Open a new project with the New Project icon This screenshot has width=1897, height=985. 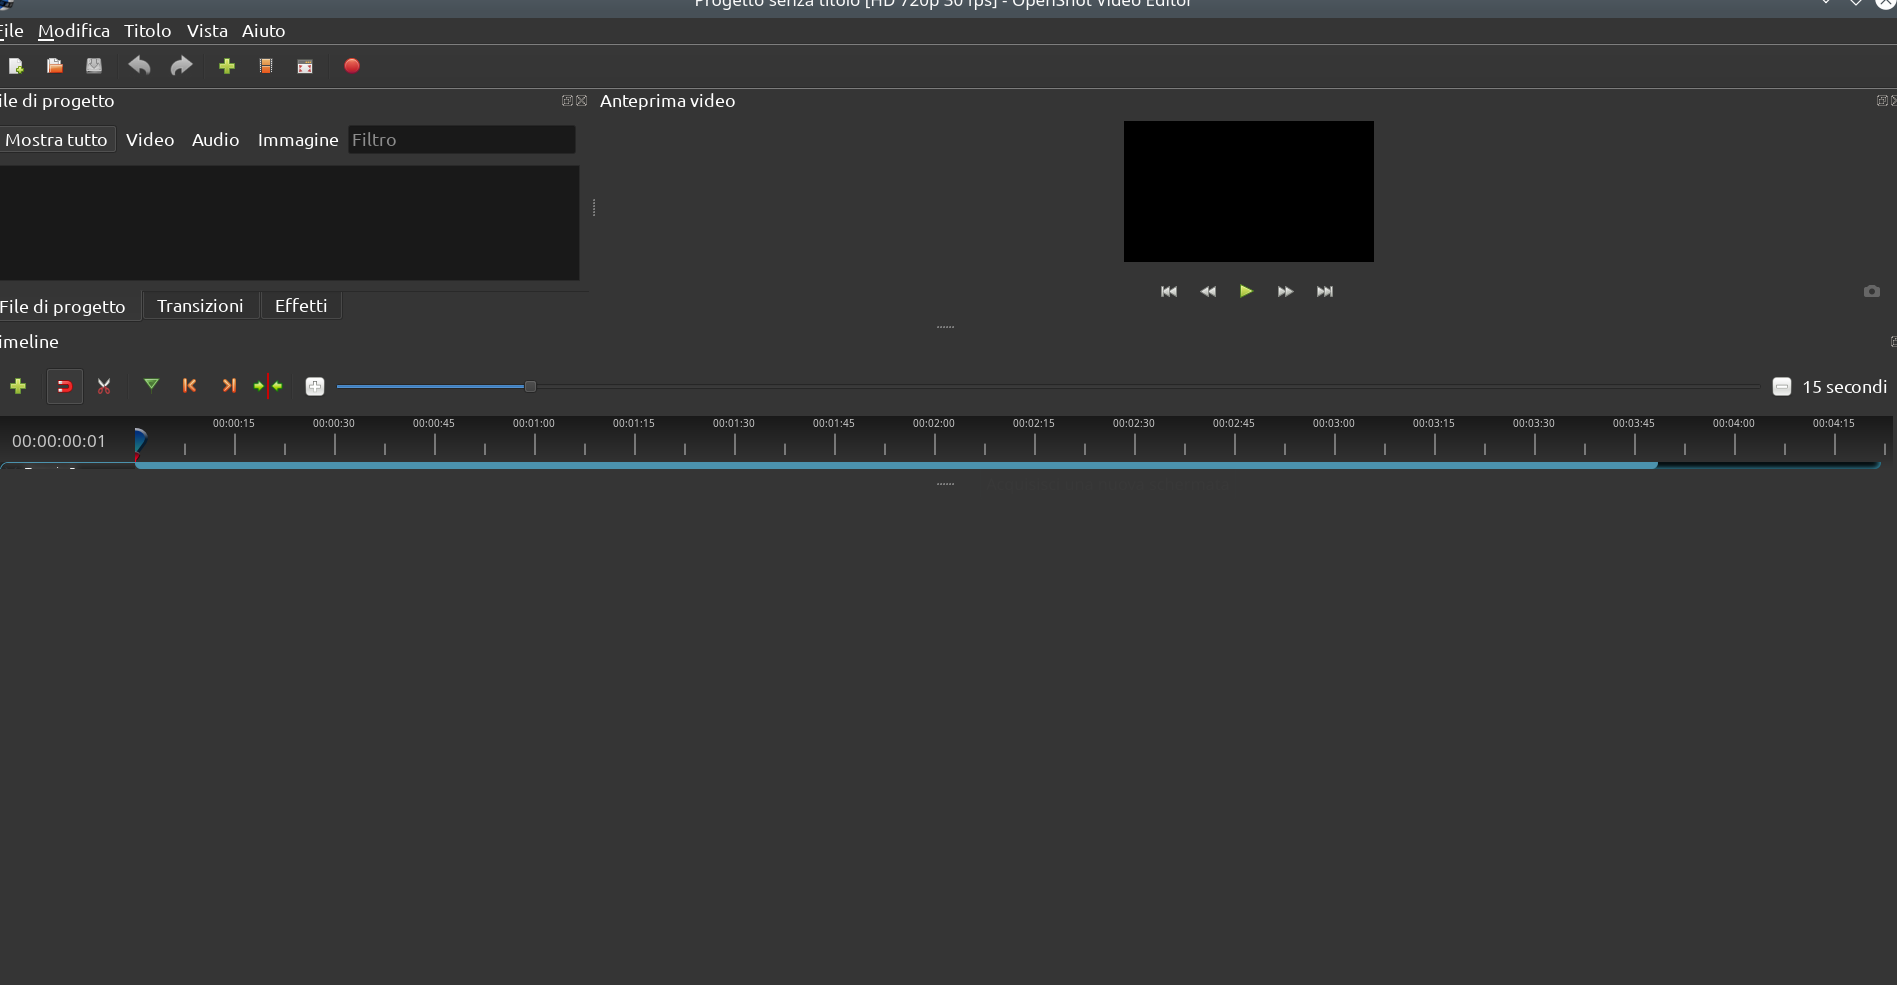[16, 66]
